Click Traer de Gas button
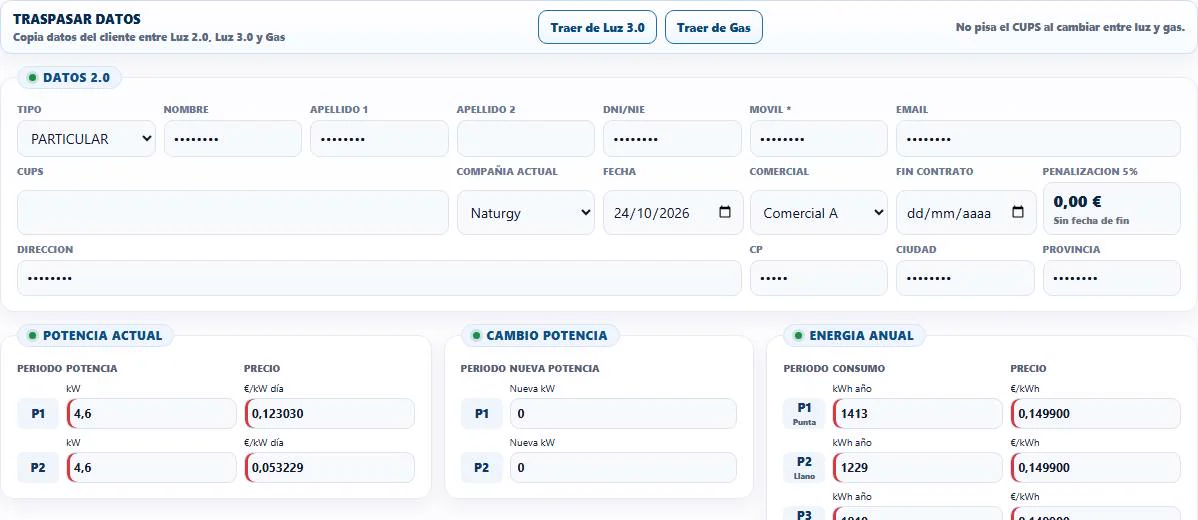This screenshot has width=1198, height=520. pos(714,27)
